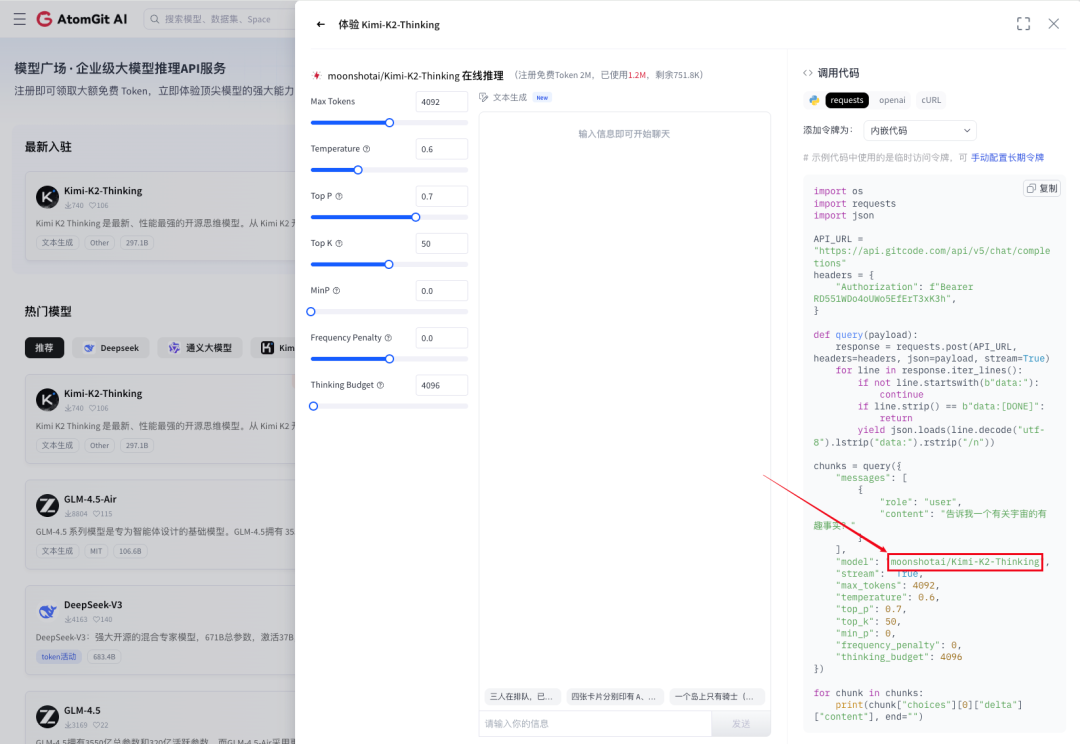Viewport: 1080px width, 744px height.
Task: Click the MinP value field
Action: click(x=442, y=291)
